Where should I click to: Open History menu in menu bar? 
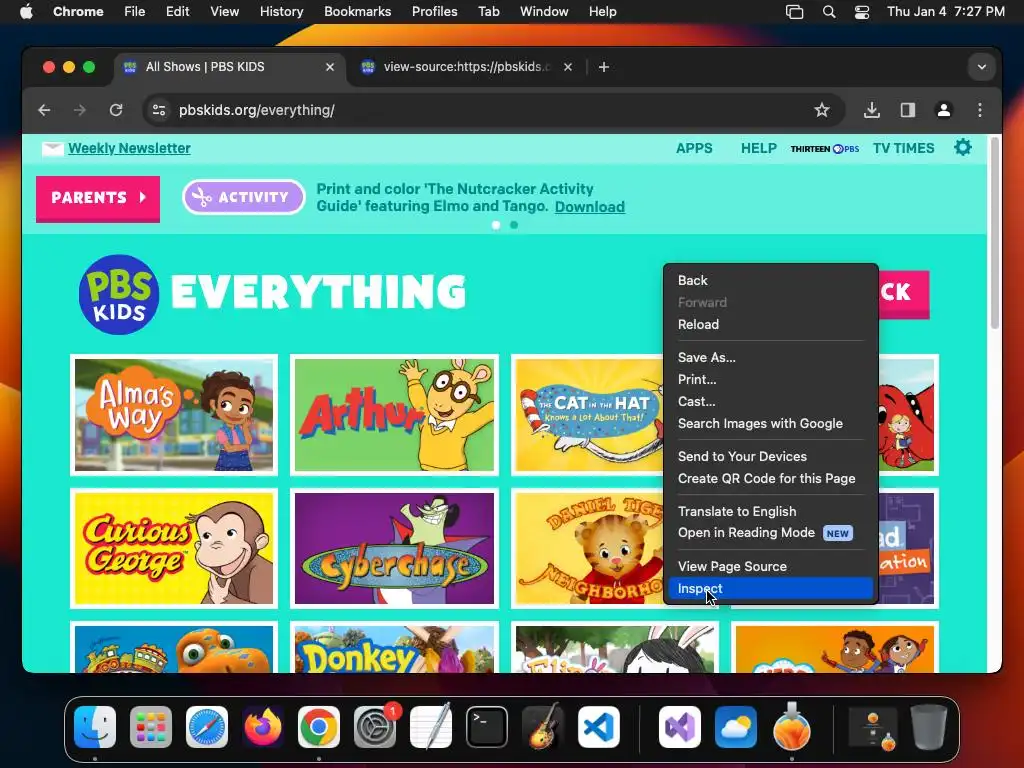pos(281,12)
